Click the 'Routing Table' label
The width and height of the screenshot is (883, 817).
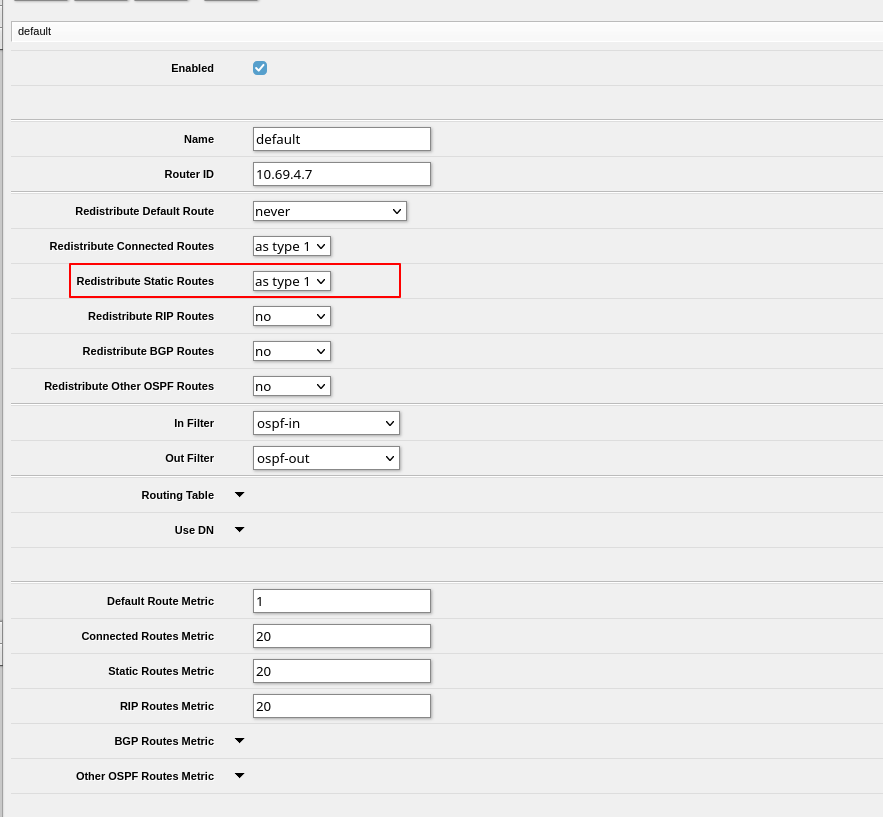coord(177,495)
